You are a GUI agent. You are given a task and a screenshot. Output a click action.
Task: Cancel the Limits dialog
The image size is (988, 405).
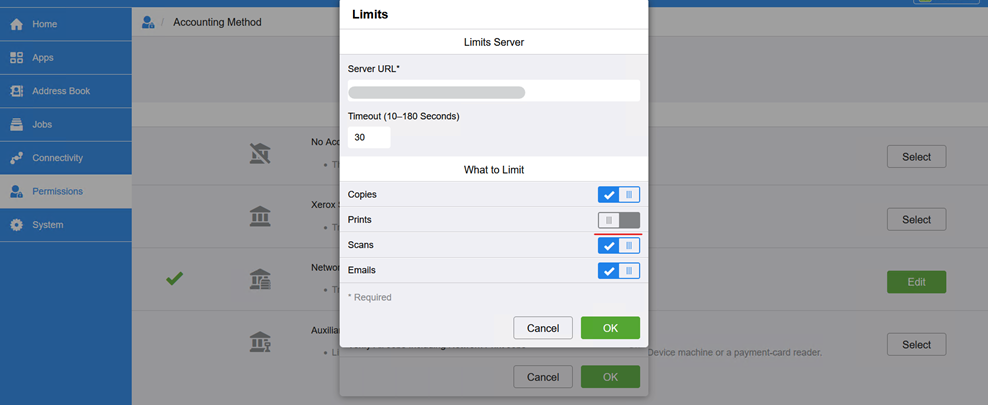pyautogui.click(x=542, y=328)
